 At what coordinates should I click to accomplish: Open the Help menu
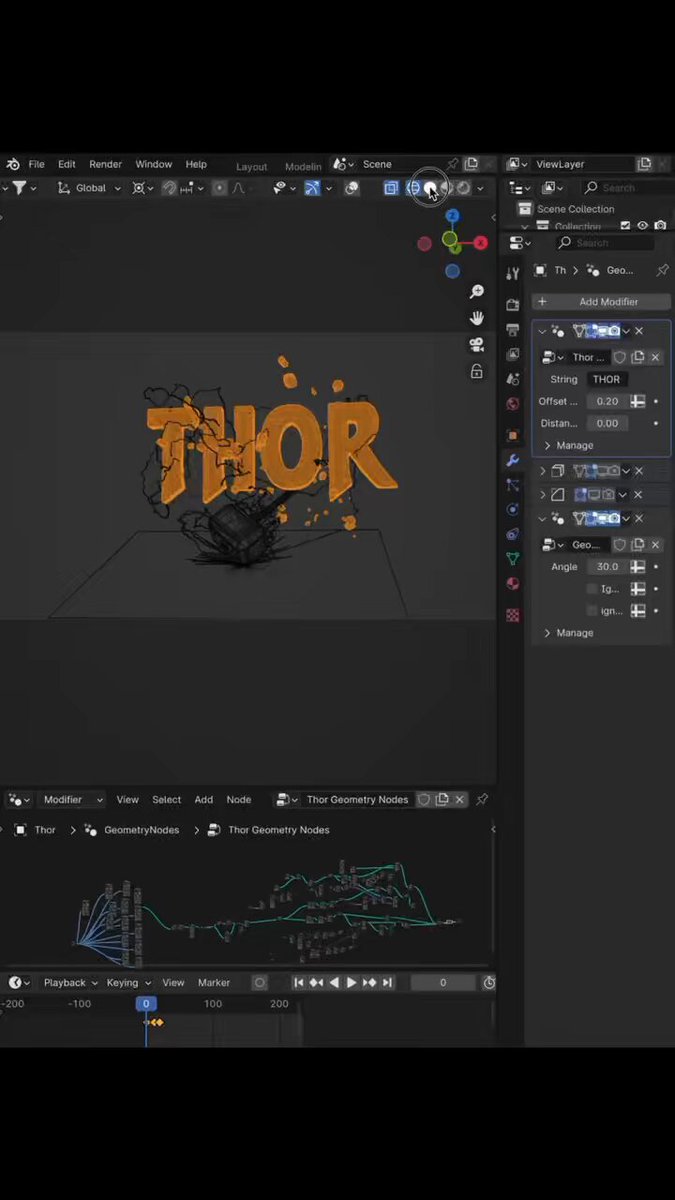pyautogui.click(x=196, y=164)
